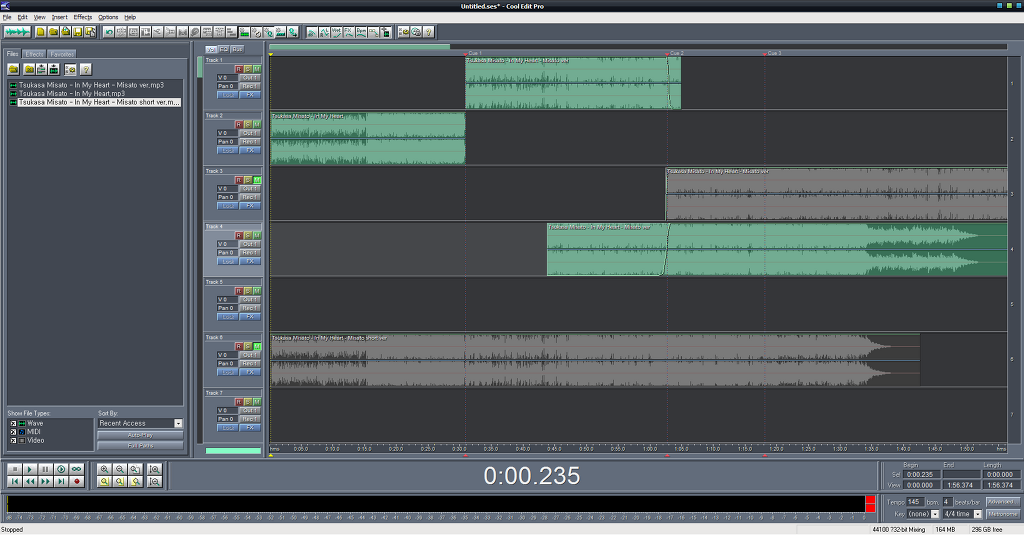
Task: Switch to the Favorites tab
Action: [x=61, y=53]
